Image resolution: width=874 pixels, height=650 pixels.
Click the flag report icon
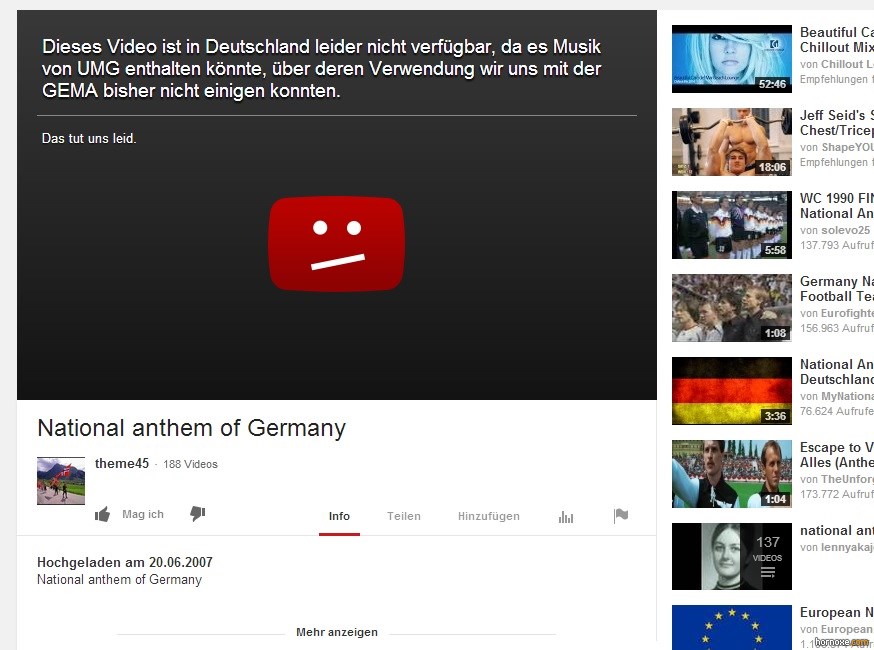pos(621,516)
